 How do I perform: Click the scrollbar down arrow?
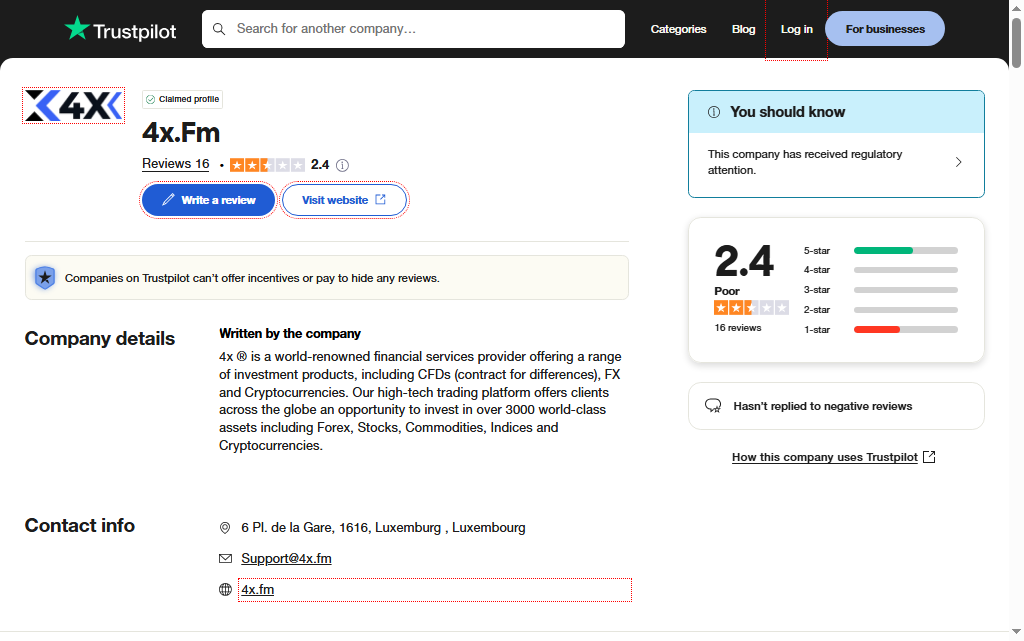[x=1016, y=632]
